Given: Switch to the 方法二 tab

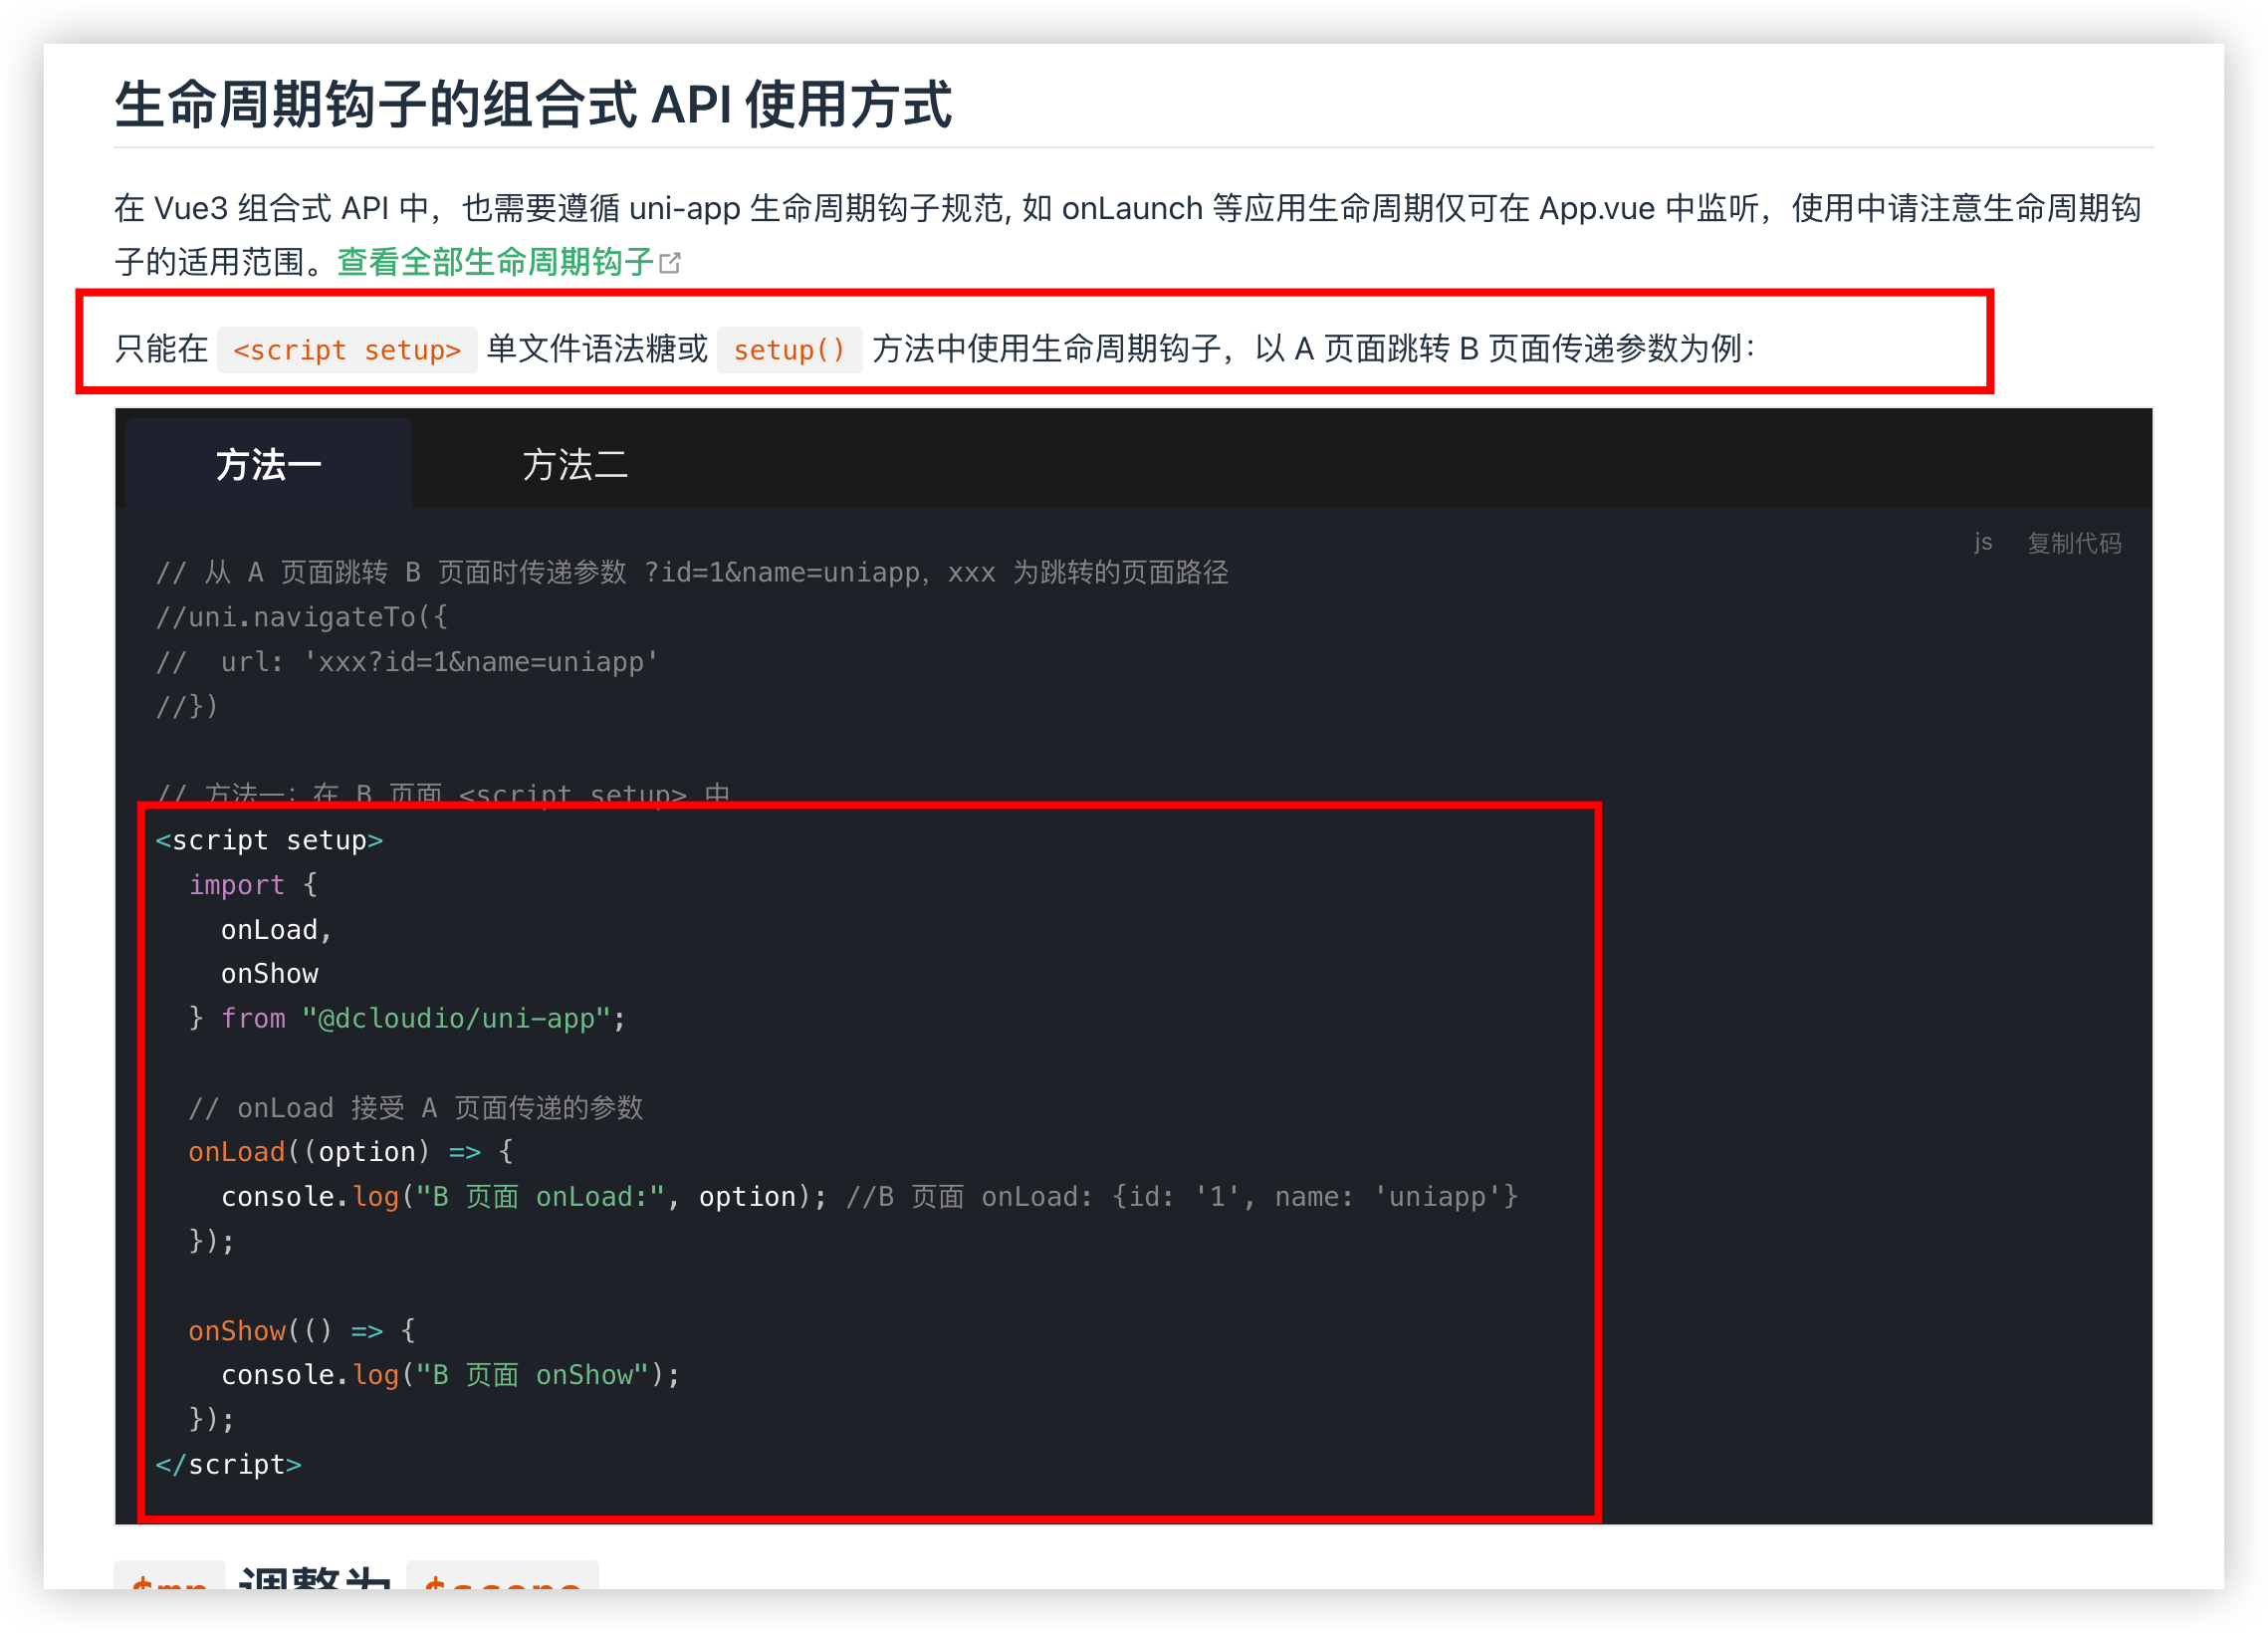Looking at the screenshot, I should (575, 465).
